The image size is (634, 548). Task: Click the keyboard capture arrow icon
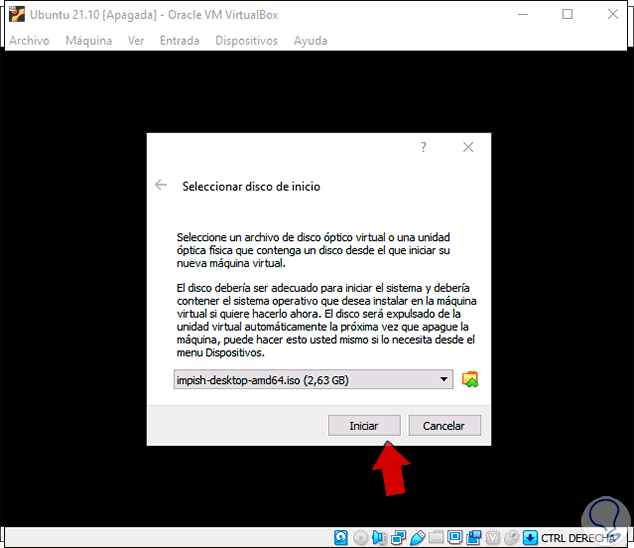tap(530, 537)
